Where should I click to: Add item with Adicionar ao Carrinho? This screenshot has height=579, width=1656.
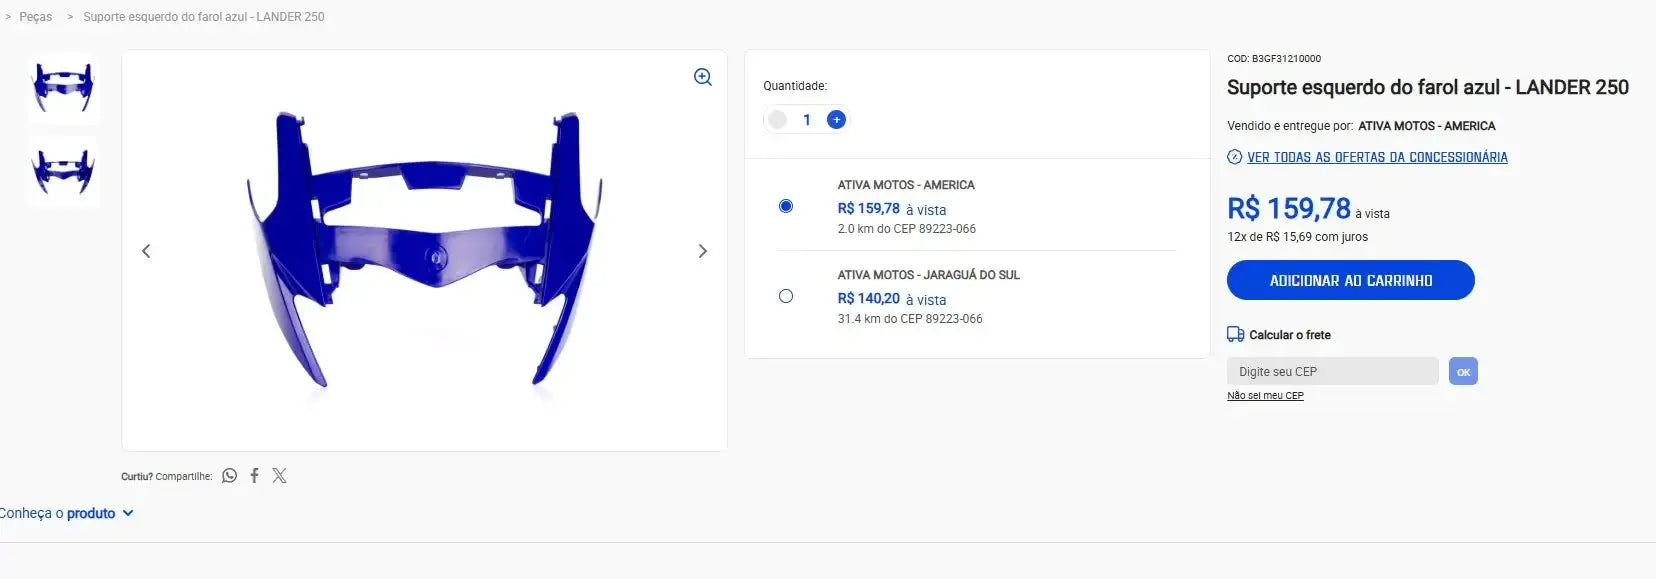click(x=1351, y=280)
